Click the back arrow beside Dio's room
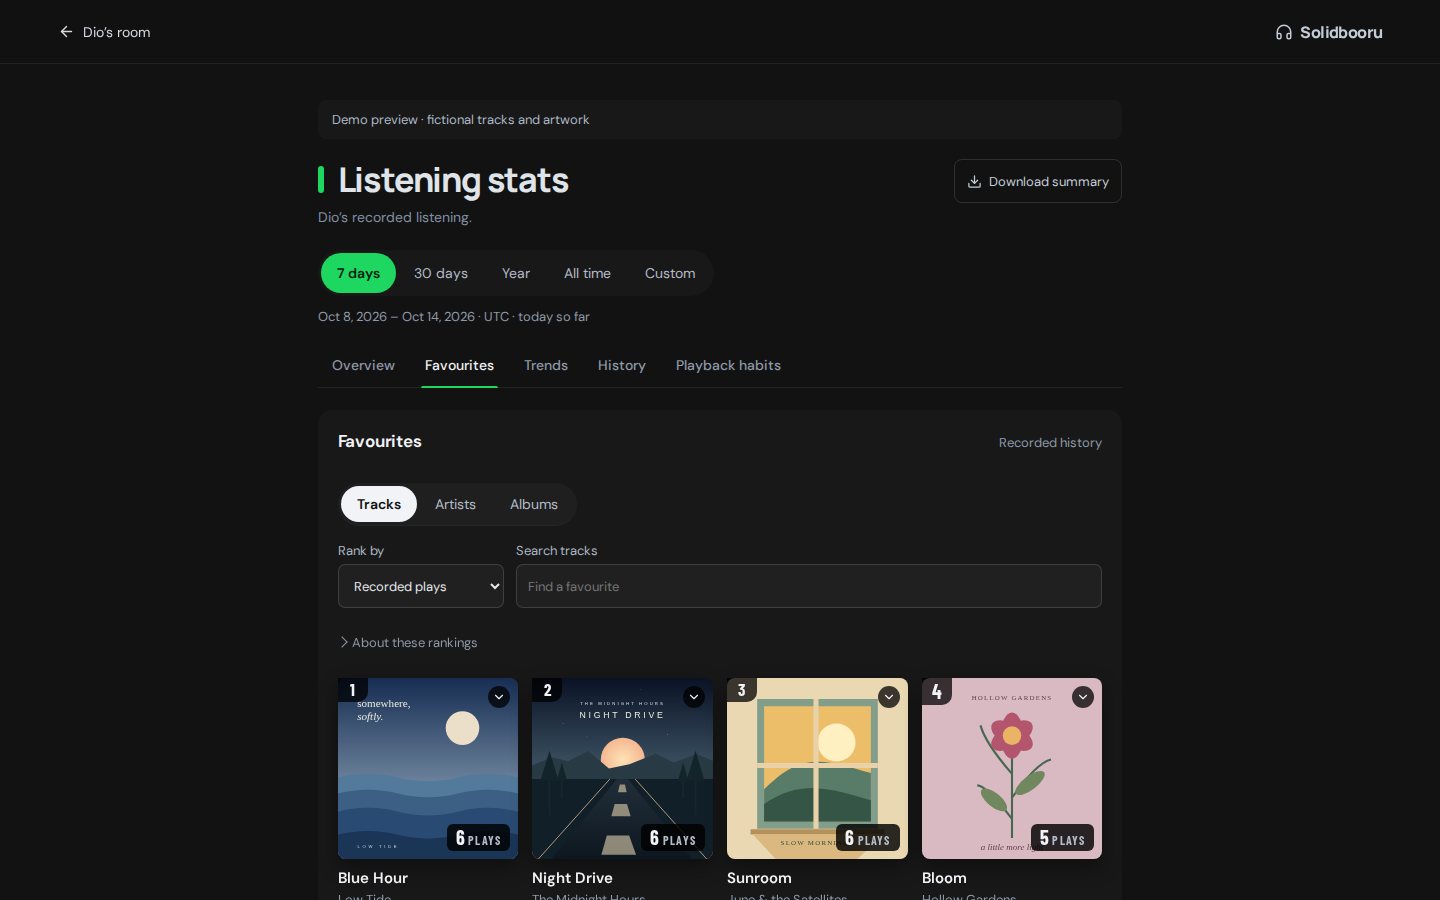The height and width of the screenshot is (900, 1440). pos(66,32)
